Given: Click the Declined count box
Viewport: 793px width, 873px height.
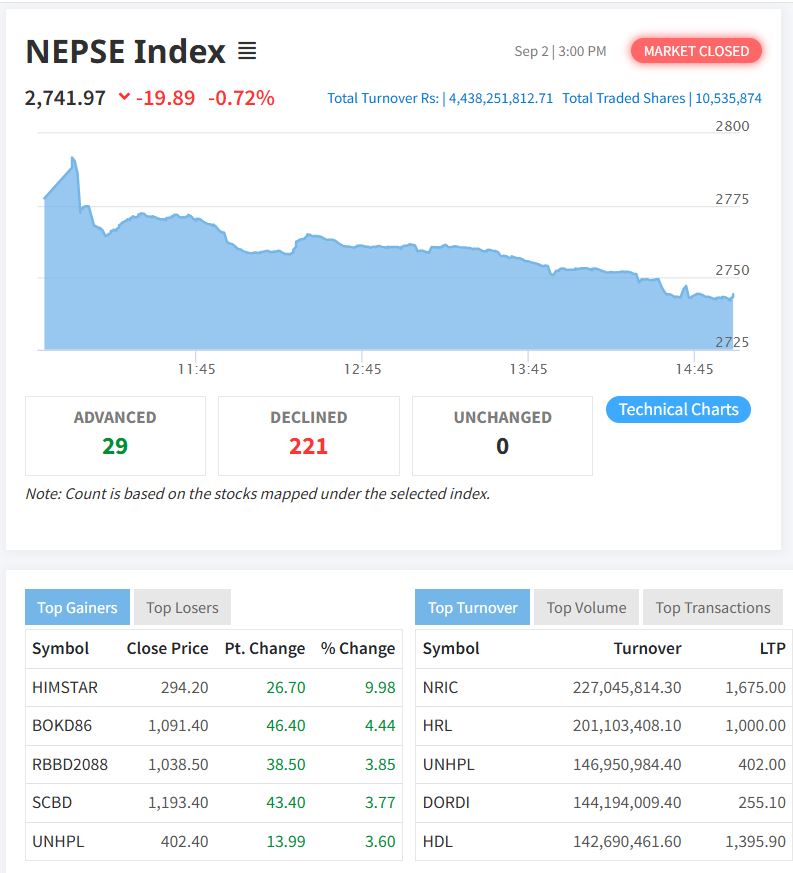Looking at the screenshot, I should (x=308, y=435).
